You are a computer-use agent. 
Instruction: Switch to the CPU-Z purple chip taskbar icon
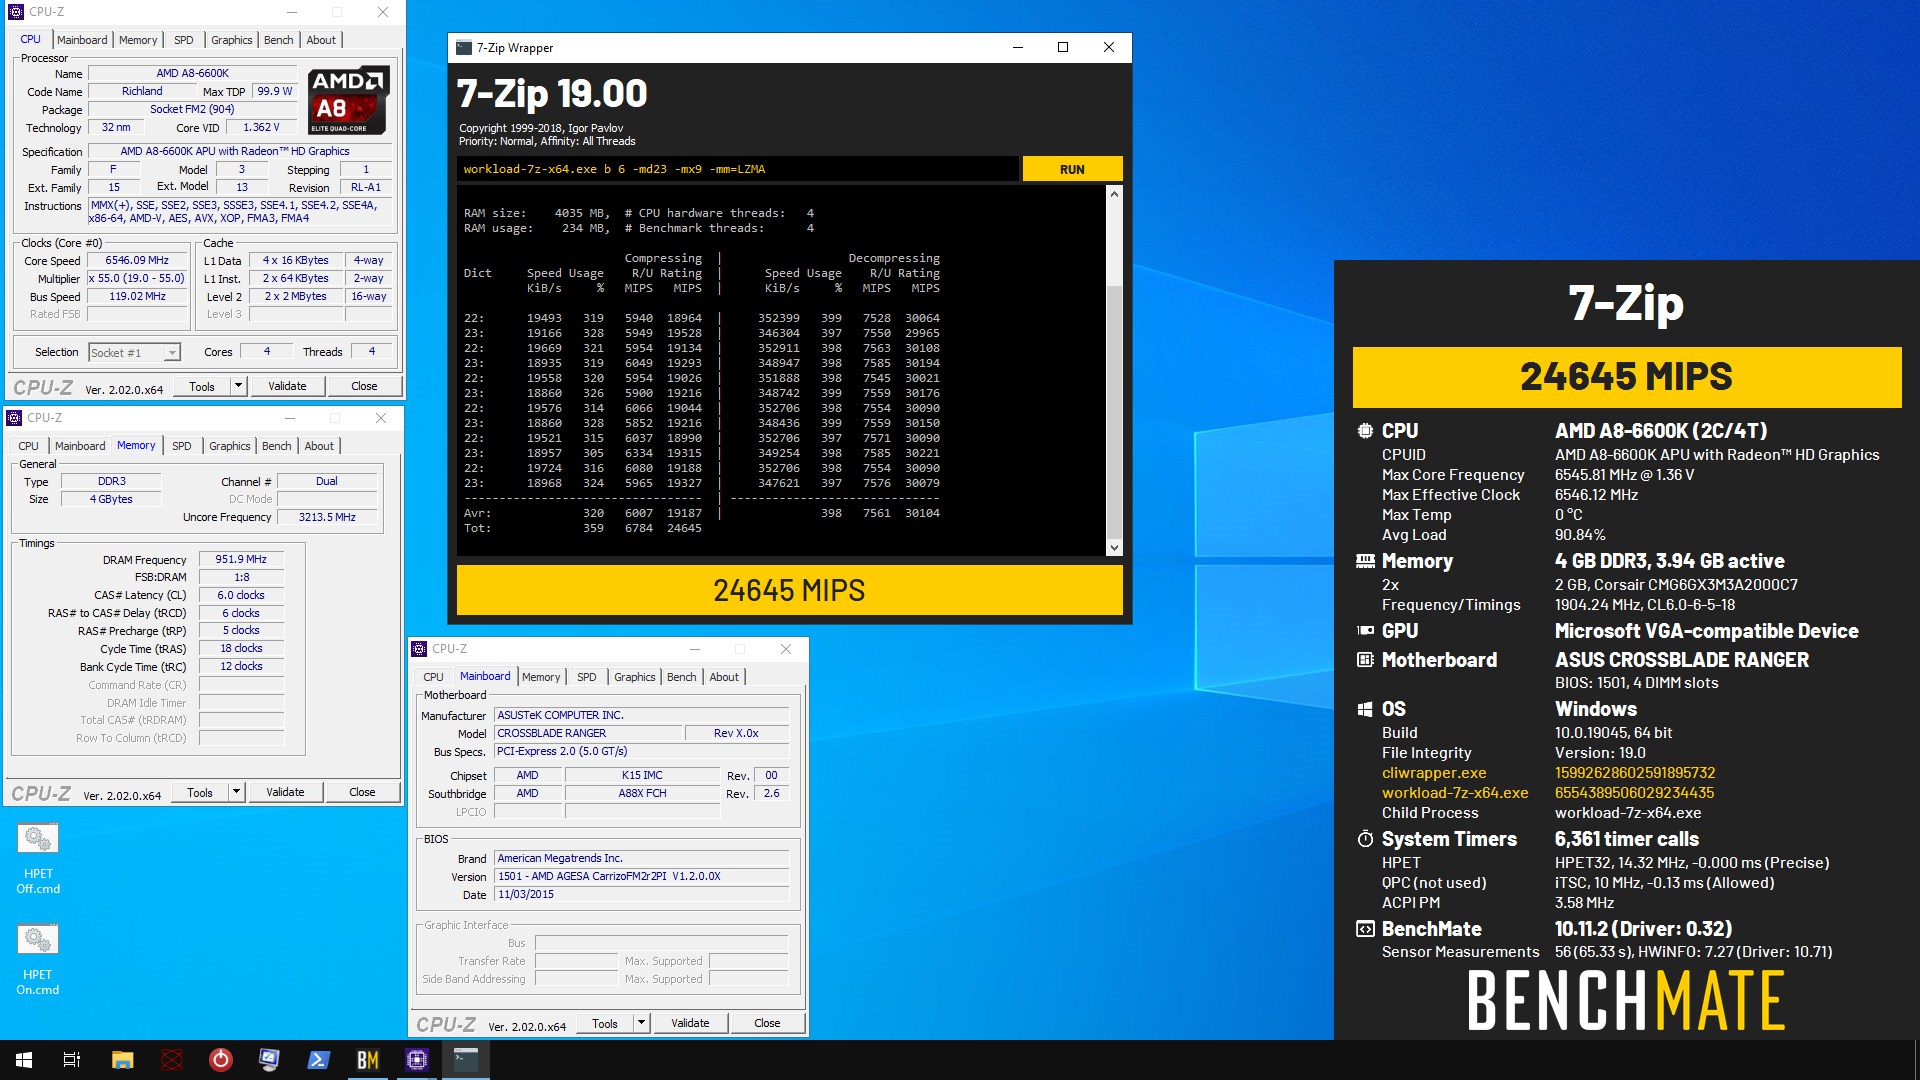(417, 1060)
